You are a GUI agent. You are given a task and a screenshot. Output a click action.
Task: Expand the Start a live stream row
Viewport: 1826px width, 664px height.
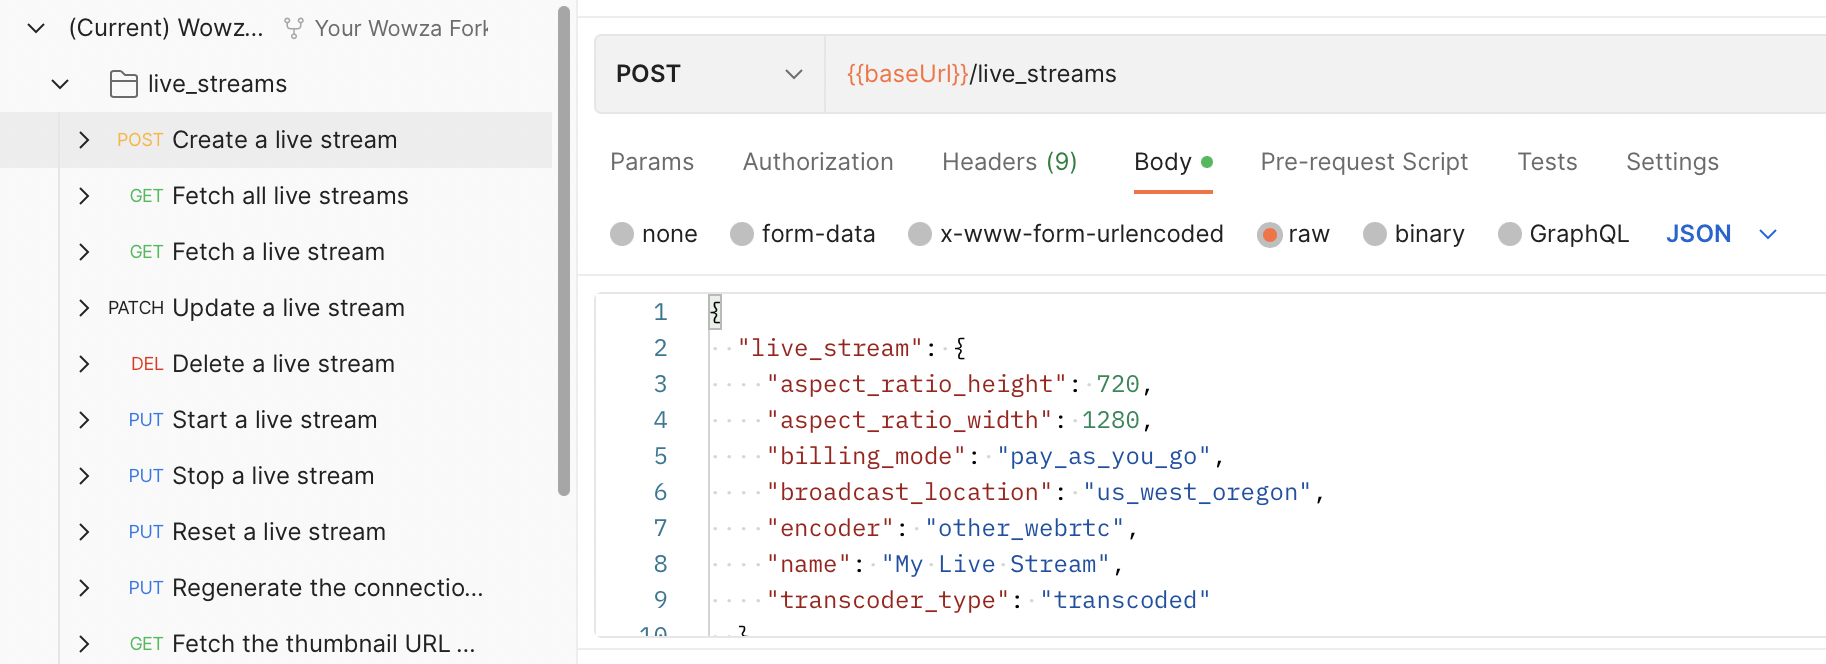pyautogui.click(x=84, y=420)
